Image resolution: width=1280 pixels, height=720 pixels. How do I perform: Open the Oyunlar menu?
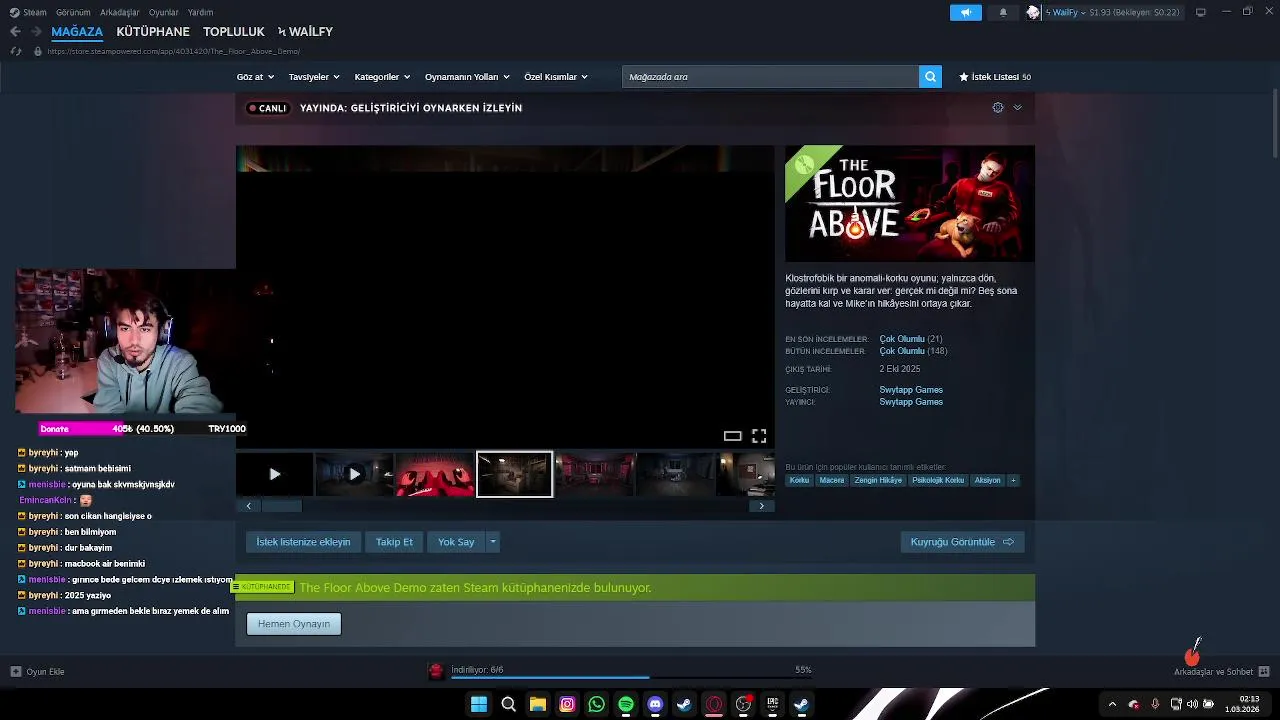163,12
